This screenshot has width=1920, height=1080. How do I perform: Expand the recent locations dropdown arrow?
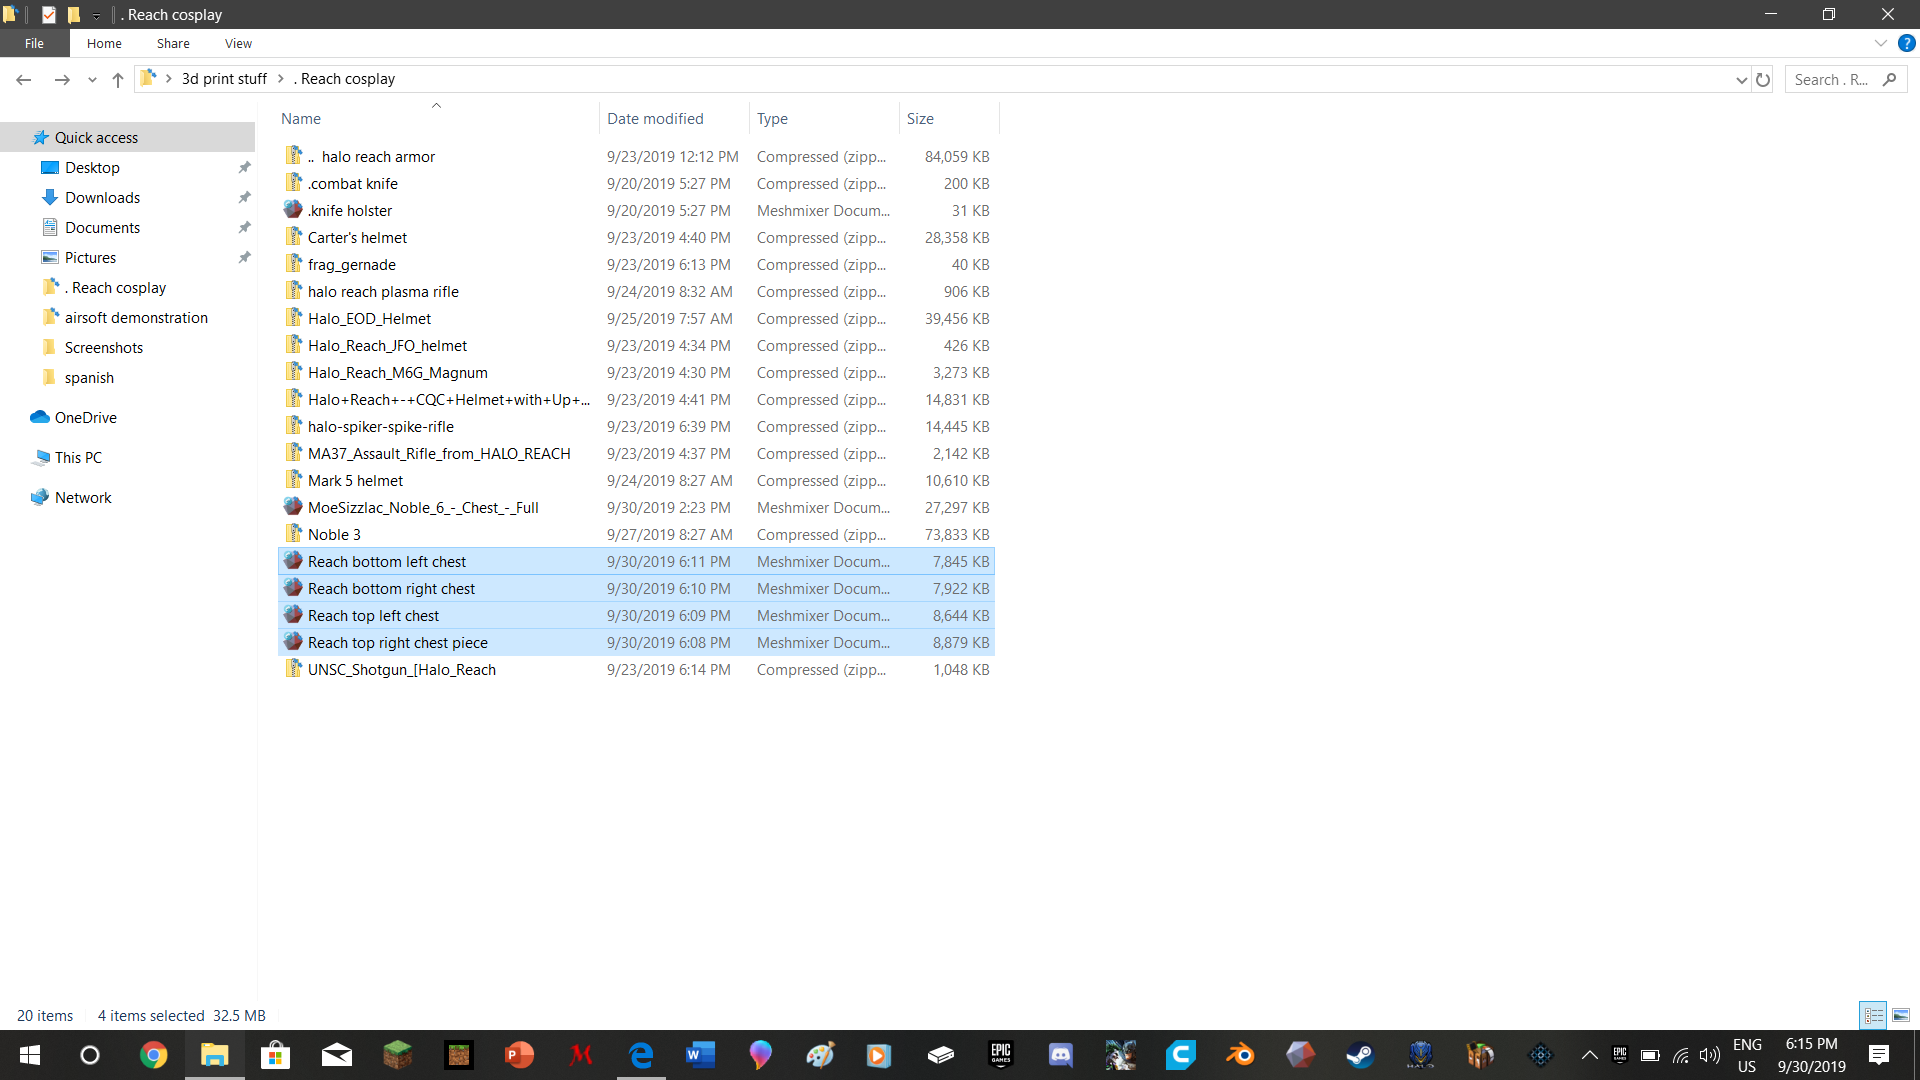pyautogui.click(x=92, y=79)
